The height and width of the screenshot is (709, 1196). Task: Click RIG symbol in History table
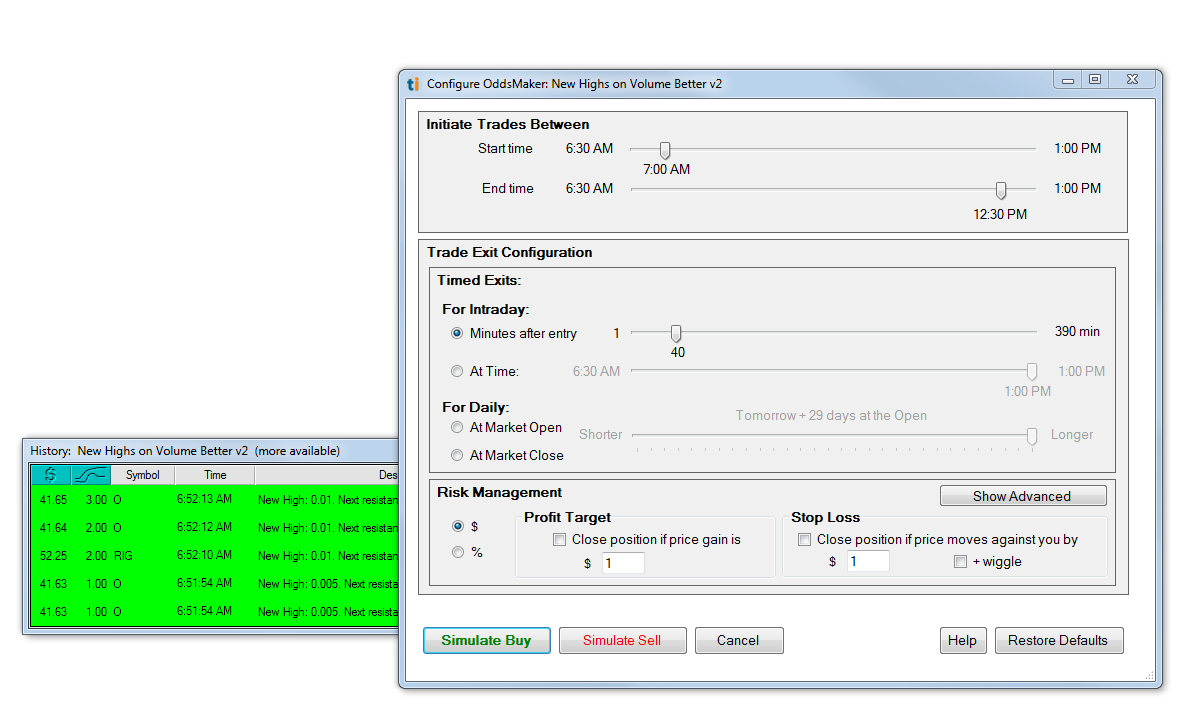(x=124, y=556)
